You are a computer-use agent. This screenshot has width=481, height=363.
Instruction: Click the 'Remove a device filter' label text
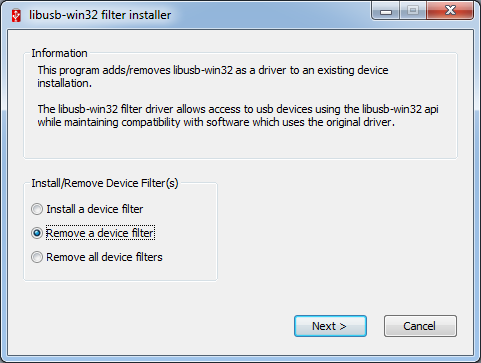(100, 233)
